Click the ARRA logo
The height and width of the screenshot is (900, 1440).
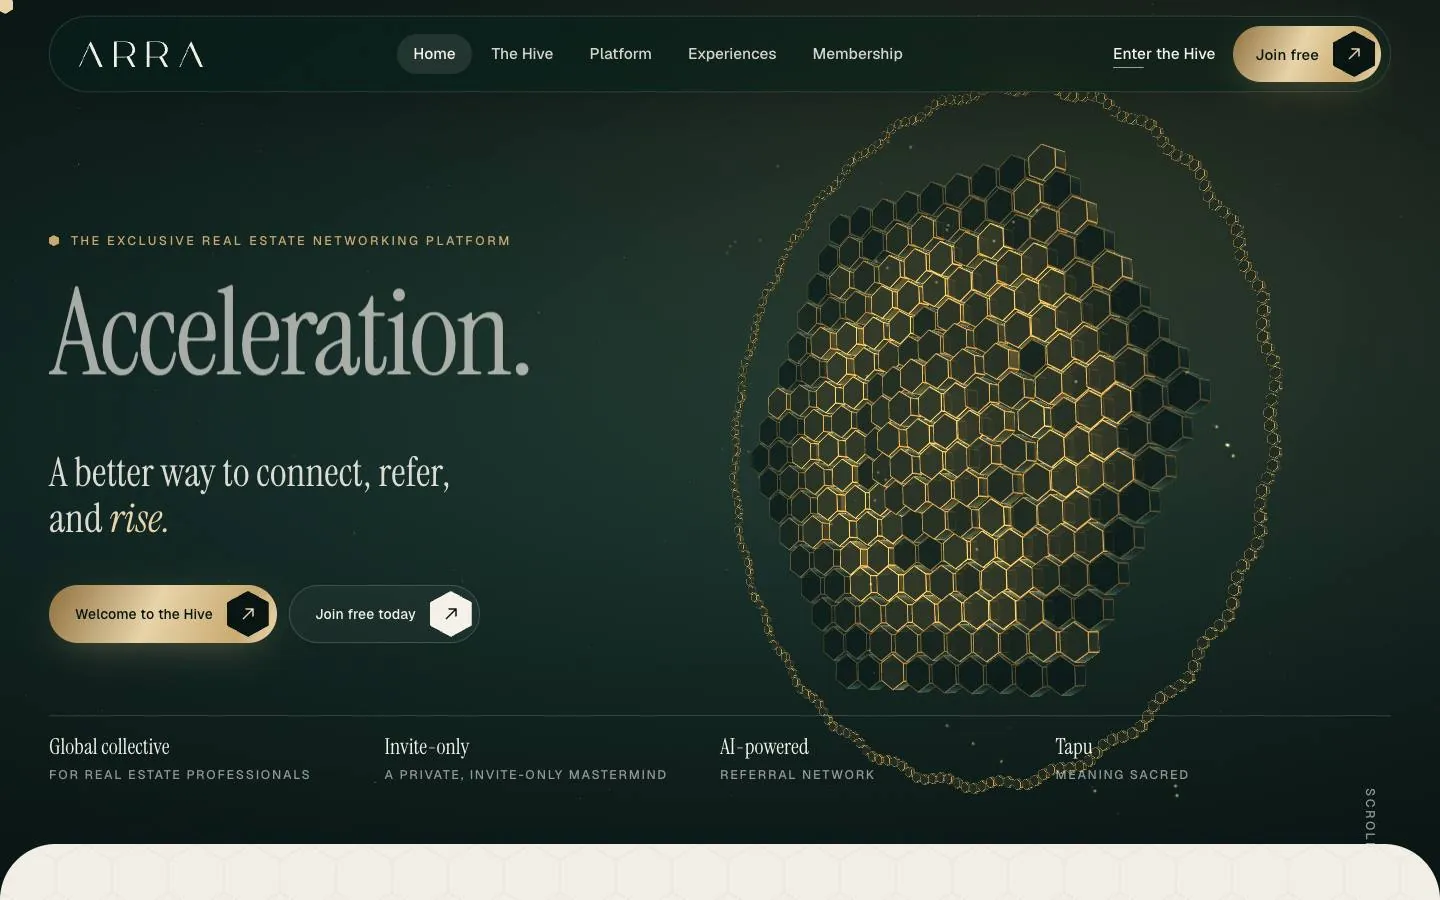(x=141, y=54)
